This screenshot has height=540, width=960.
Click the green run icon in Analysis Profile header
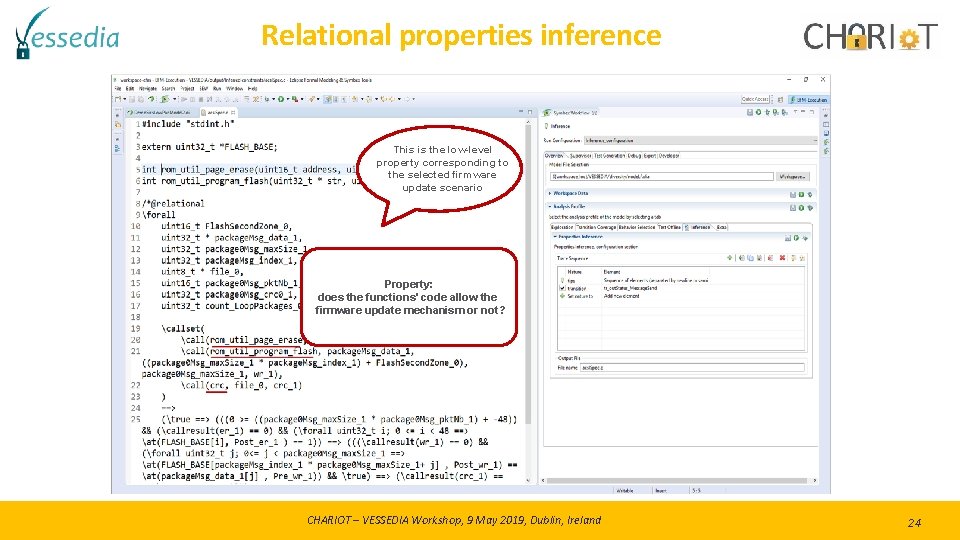801,208
